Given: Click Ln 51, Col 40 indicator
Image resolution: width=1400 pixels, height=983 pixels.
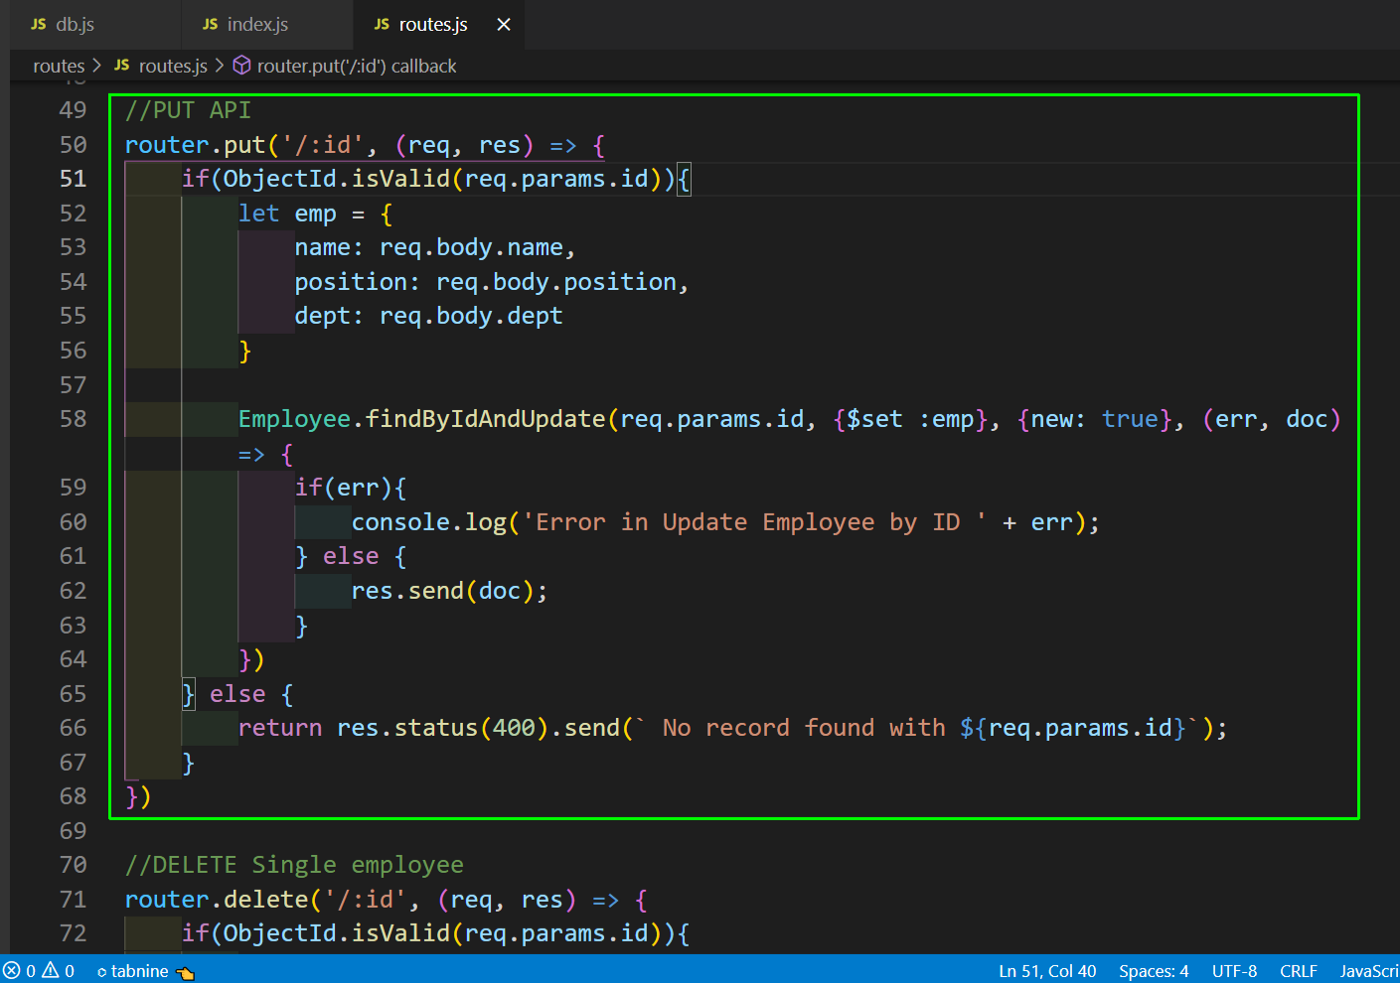Looking at the screenshot, I should 1047,971.
